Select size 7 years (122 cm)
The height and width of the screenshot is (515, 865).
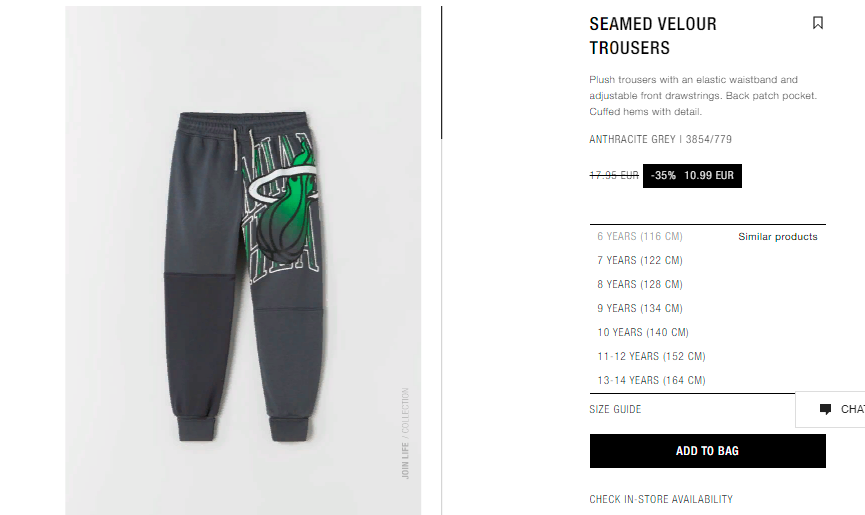point(639,260)
